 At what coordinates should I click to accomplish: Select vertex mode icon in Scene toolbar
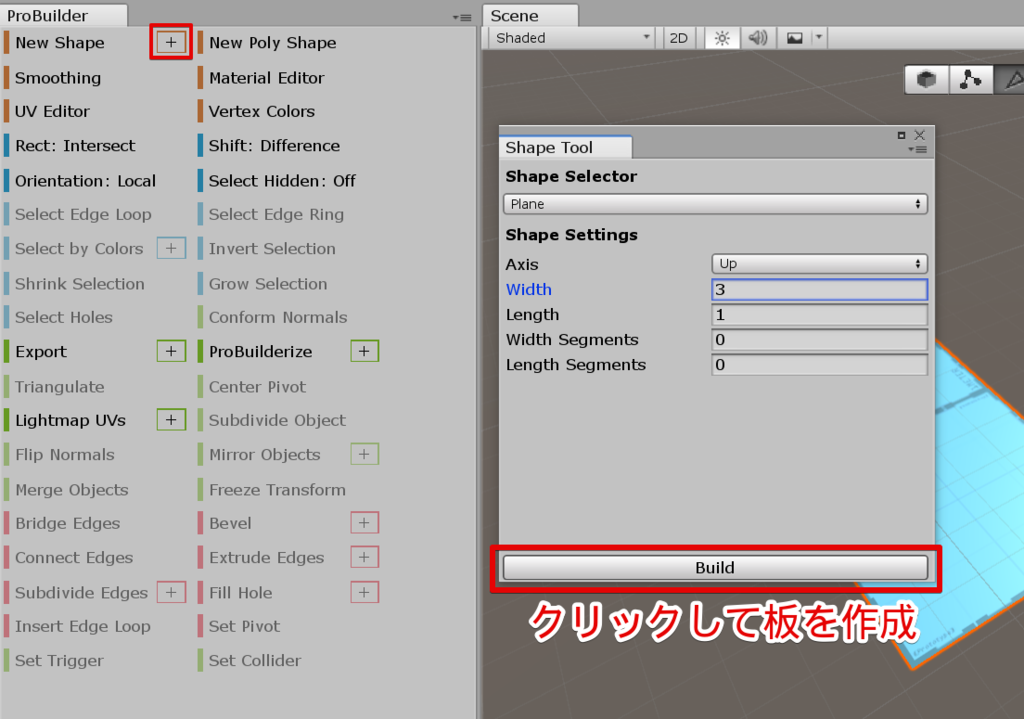point(970,80)
